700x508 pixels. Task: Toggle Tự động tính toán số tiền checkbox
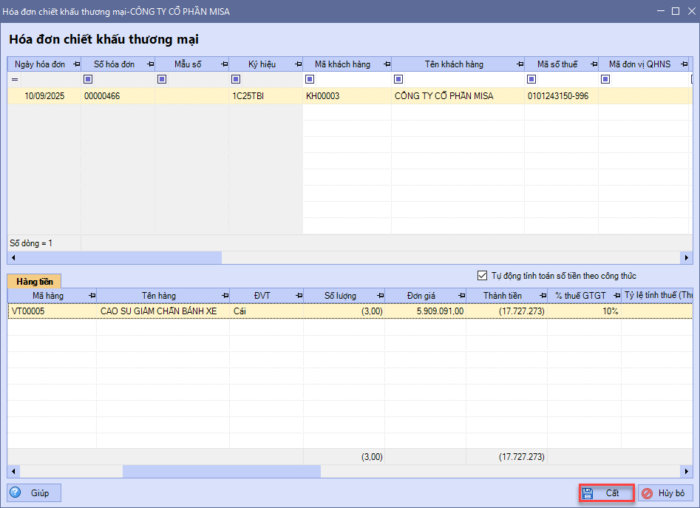[484, 276]
